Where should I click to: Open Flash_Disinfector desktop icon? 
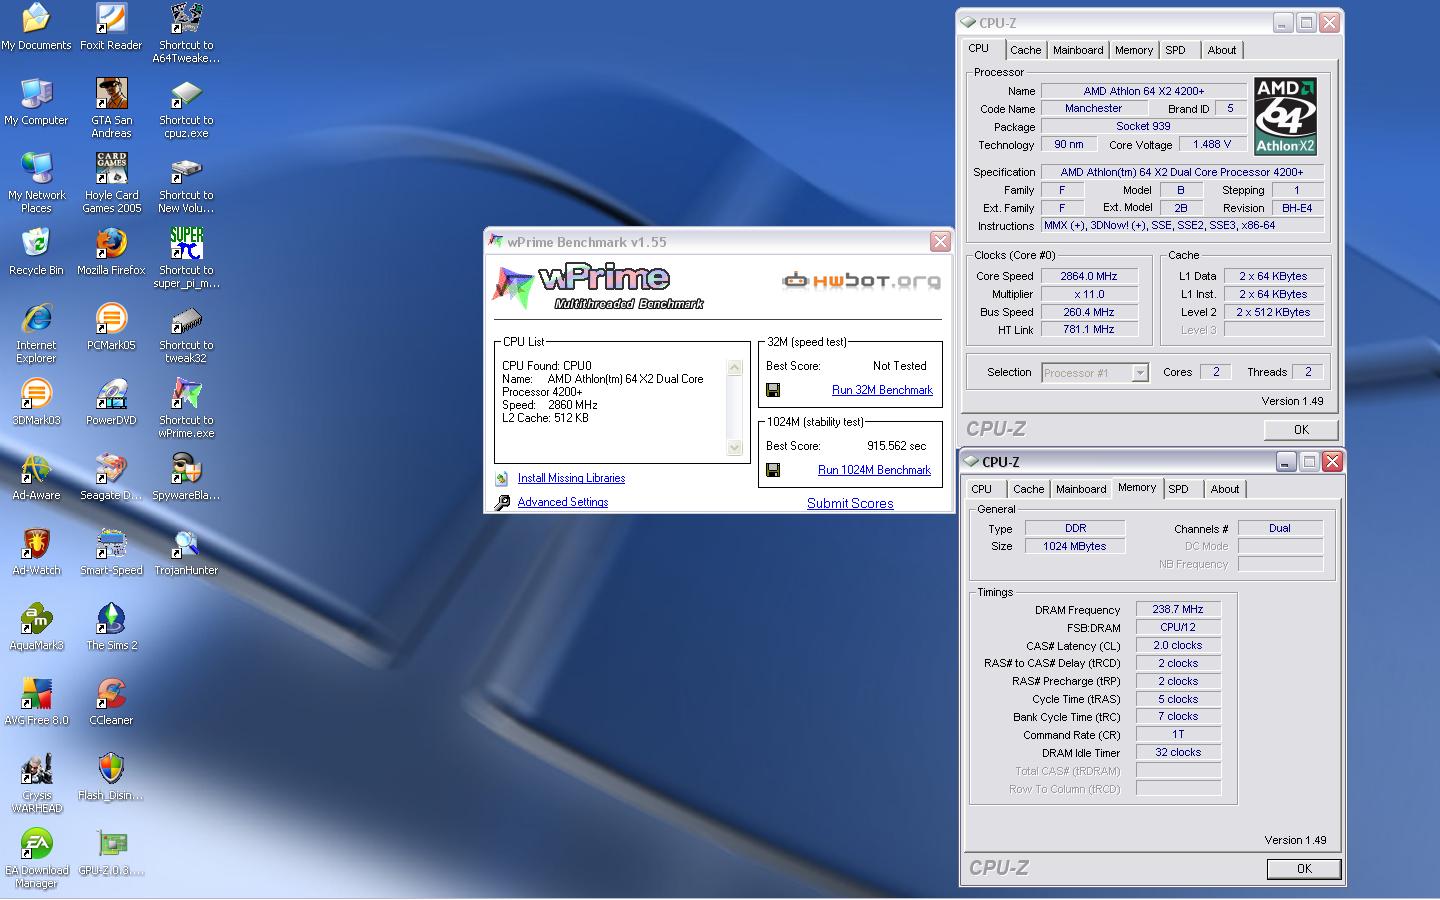click(111, 777)
